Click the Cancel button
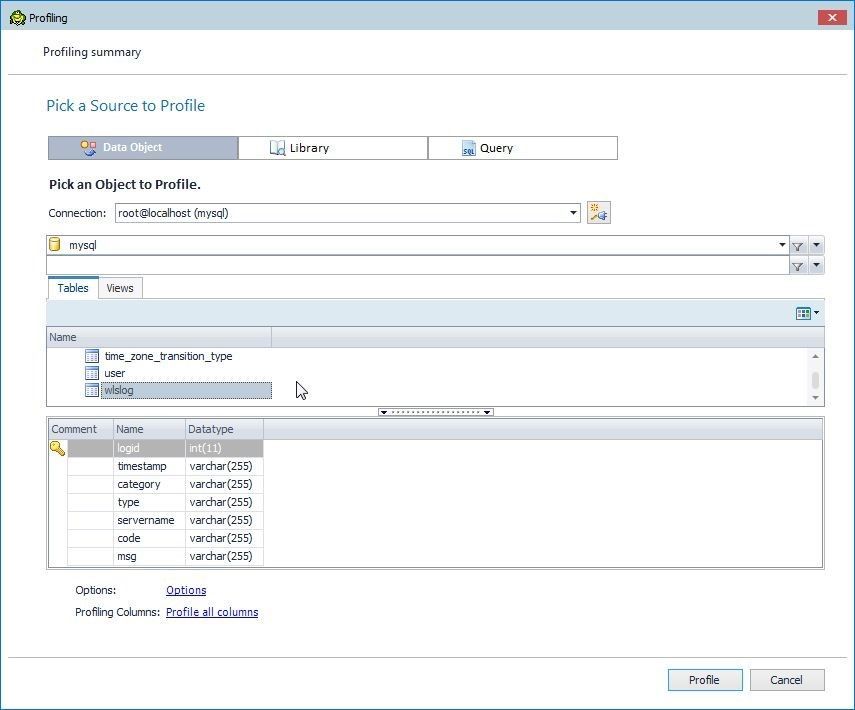The width and height of the screenshot is (855, 710). (787, 680)
